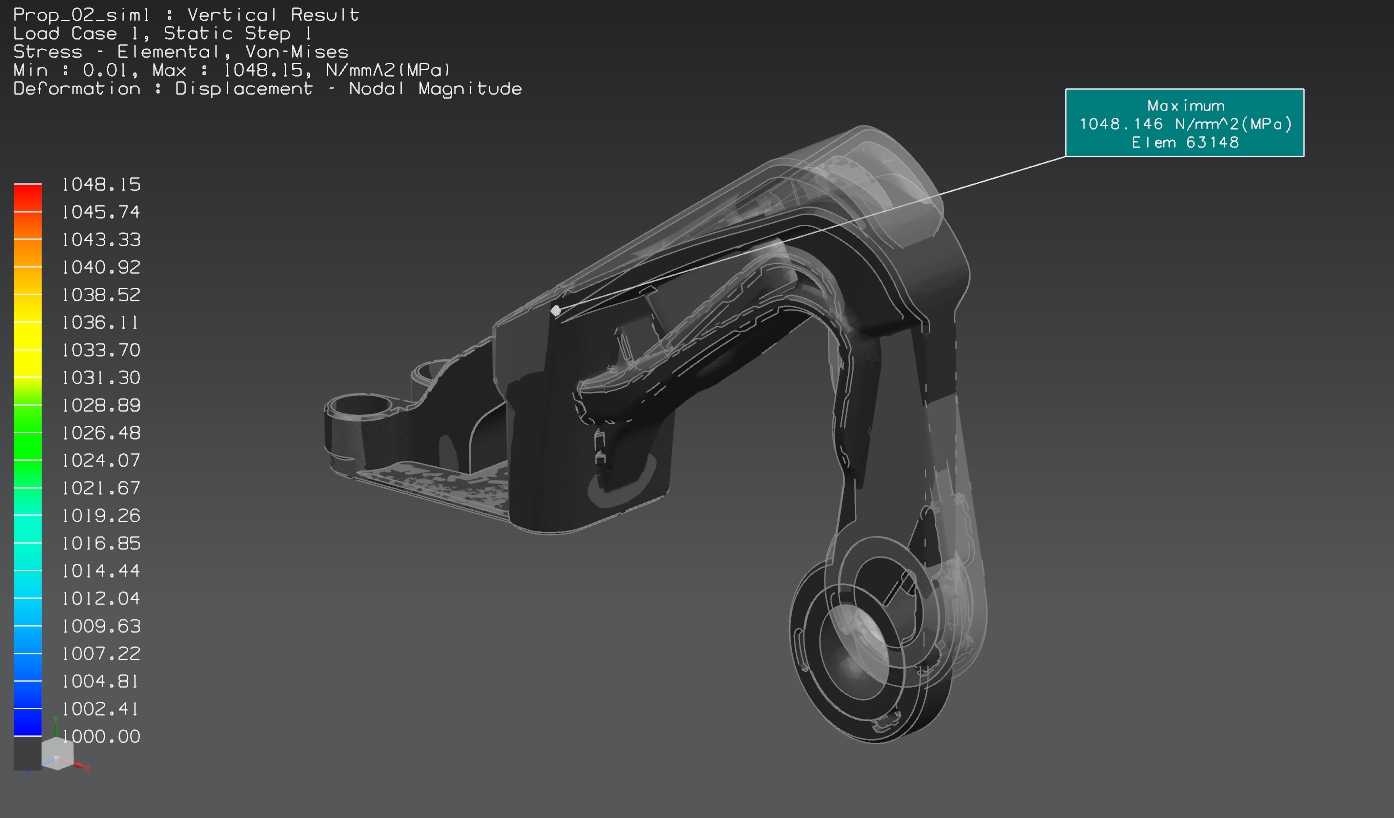This screenshot has height=818, width=1394.
Task: Click the 'Deformation : Displacement - Nodal Magnitude' line
Action: point(268,89)
